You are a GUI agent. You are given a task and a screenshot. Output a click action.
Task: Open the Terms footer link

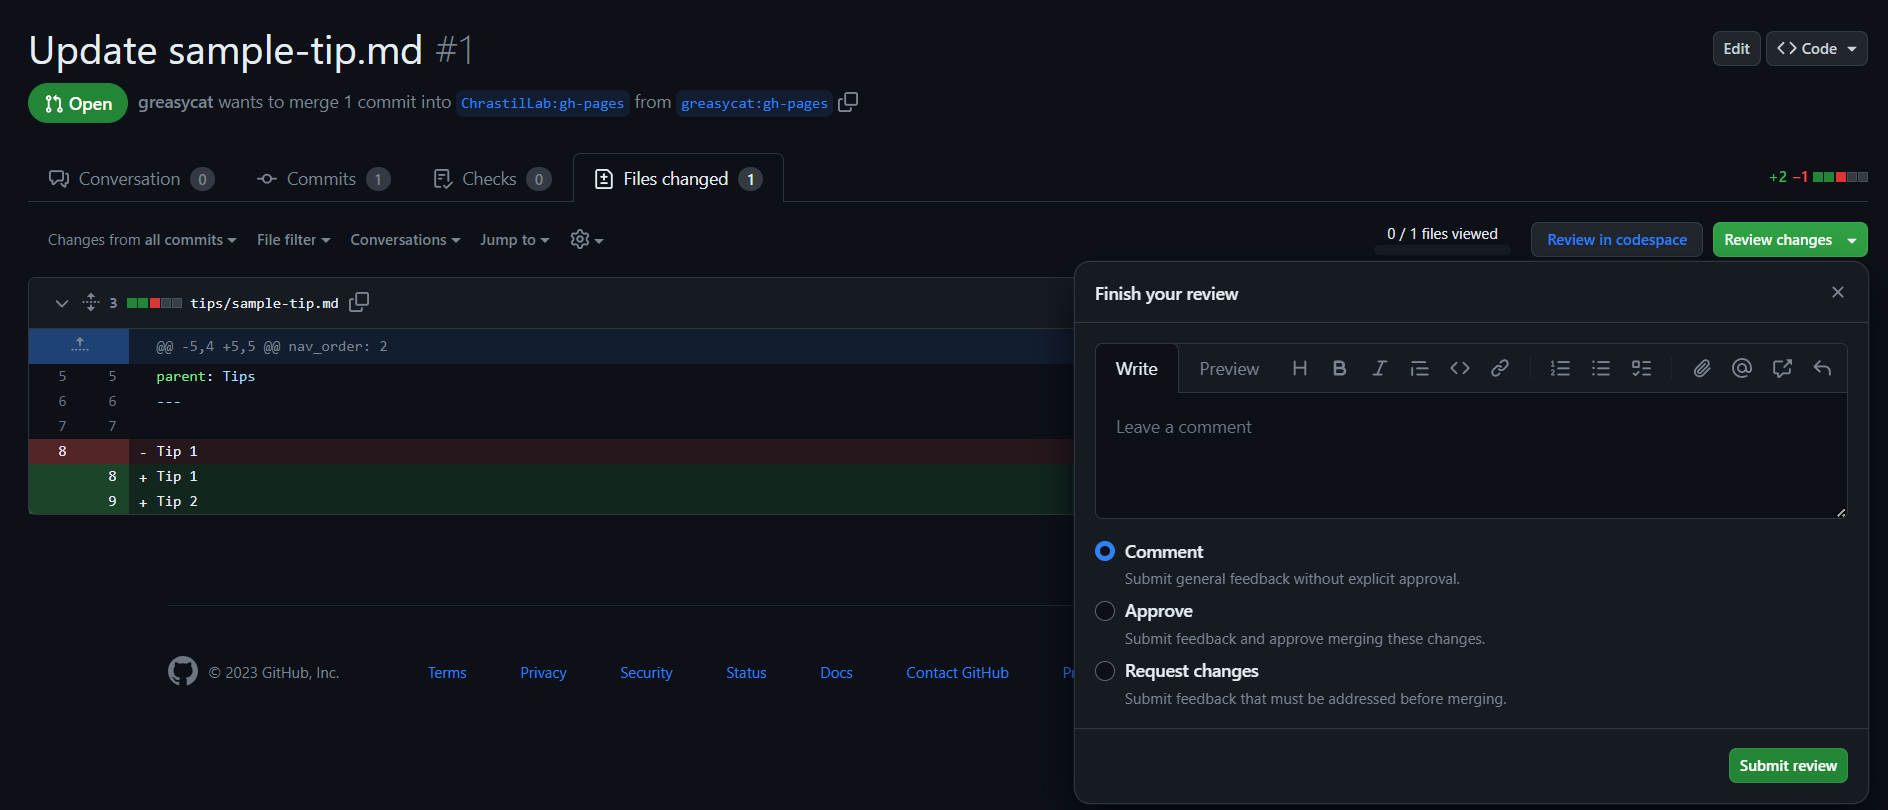pos(447,672)
